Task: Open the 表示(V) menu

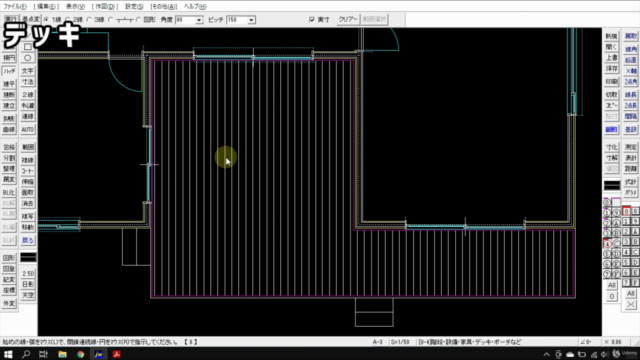Action: 76,7
